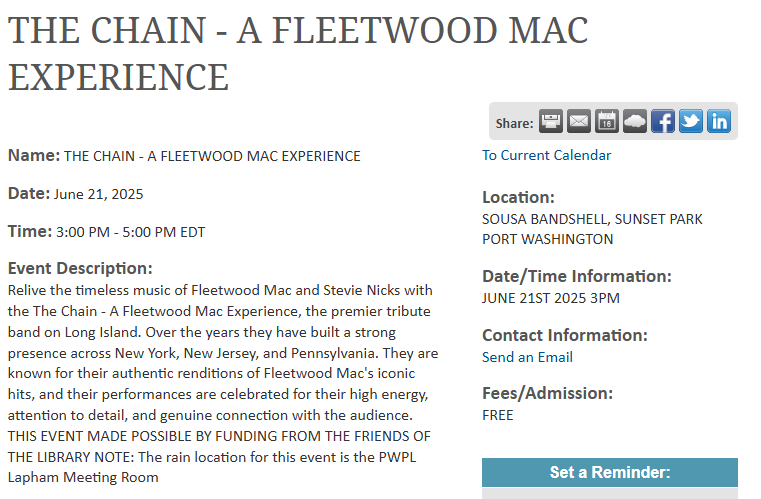The image size is (761, 499).
Task: Share the event on Facebook
Action: point(662,121)
